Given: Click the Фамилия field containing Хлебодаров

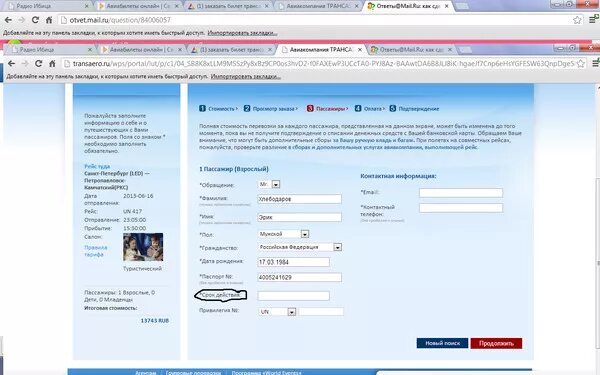Looking at the screenshot, I should (x=299, y=199).
